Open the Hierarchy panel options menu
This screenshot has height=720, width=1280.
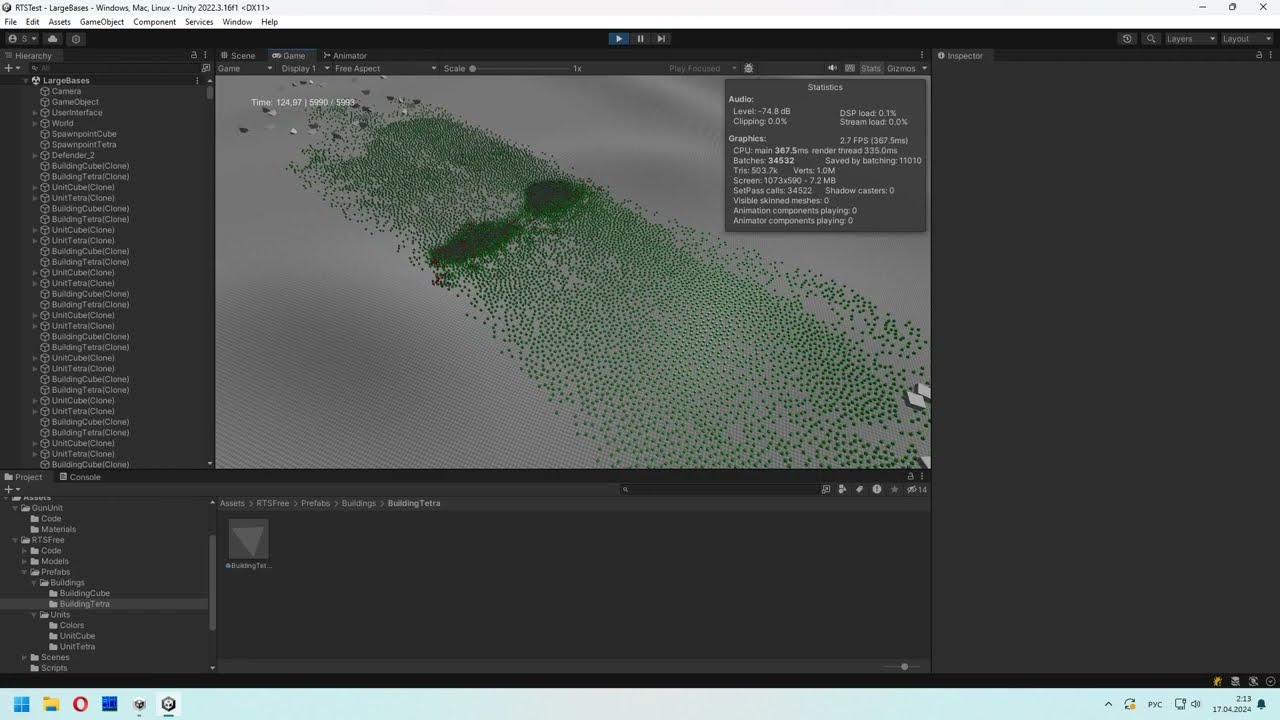tap(207, 56)
